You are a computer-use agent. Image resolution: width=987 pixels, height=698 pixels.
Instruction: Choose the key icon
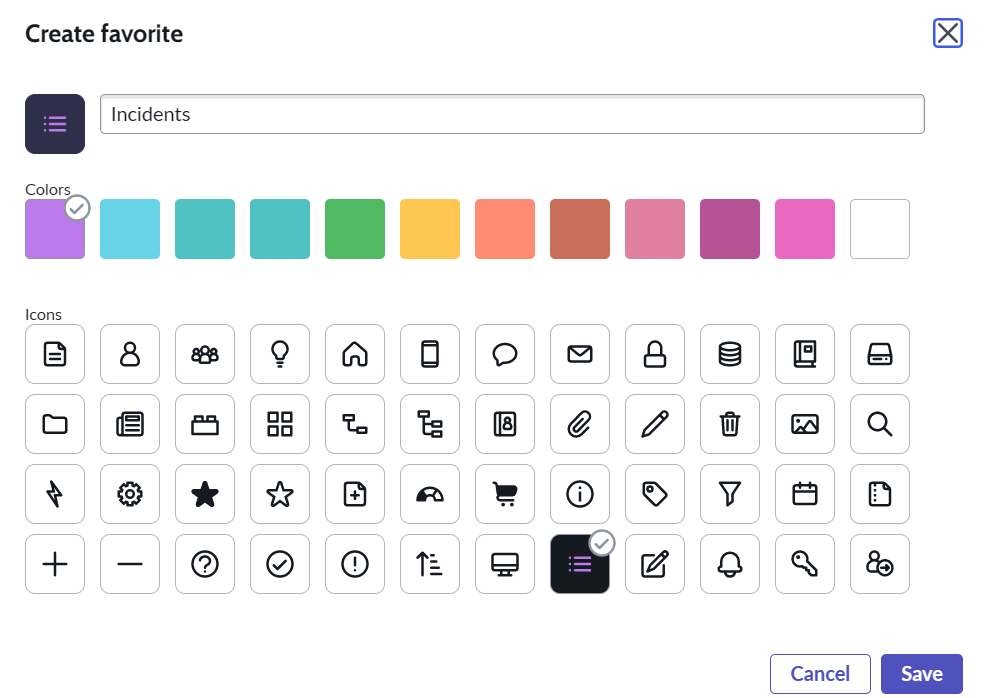(x=805, y=564)
